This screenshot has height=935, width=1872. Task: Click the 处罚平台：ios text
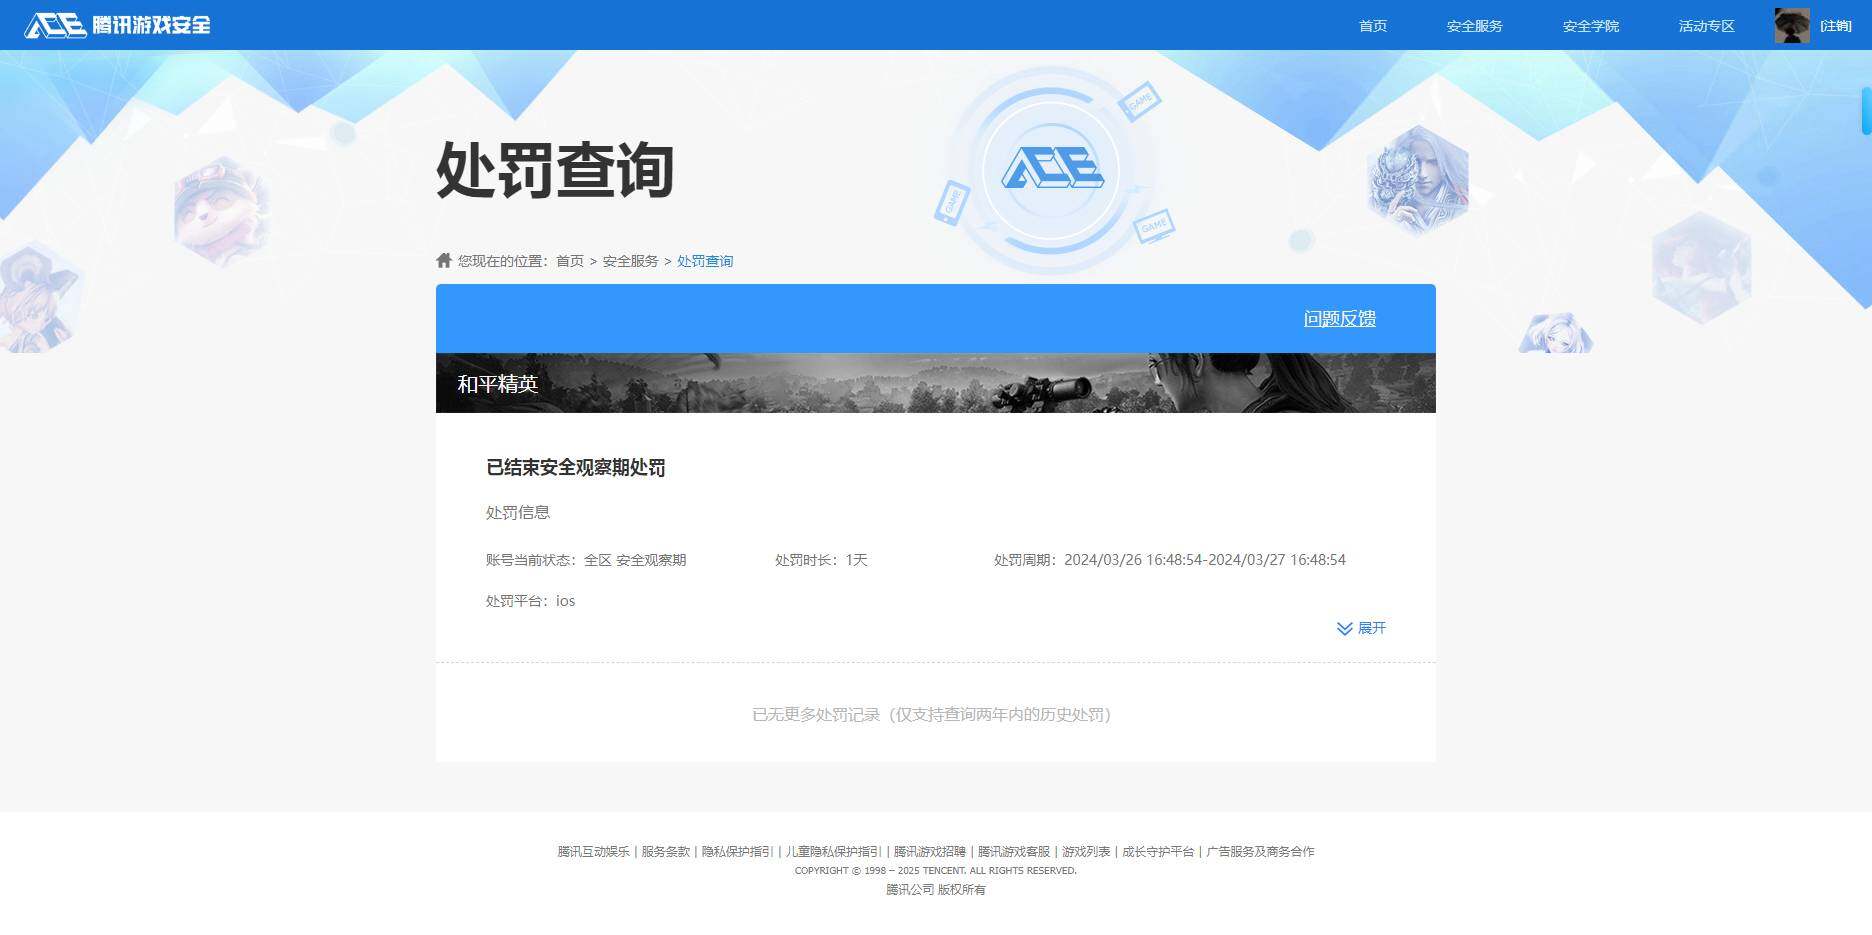point(531,601)
